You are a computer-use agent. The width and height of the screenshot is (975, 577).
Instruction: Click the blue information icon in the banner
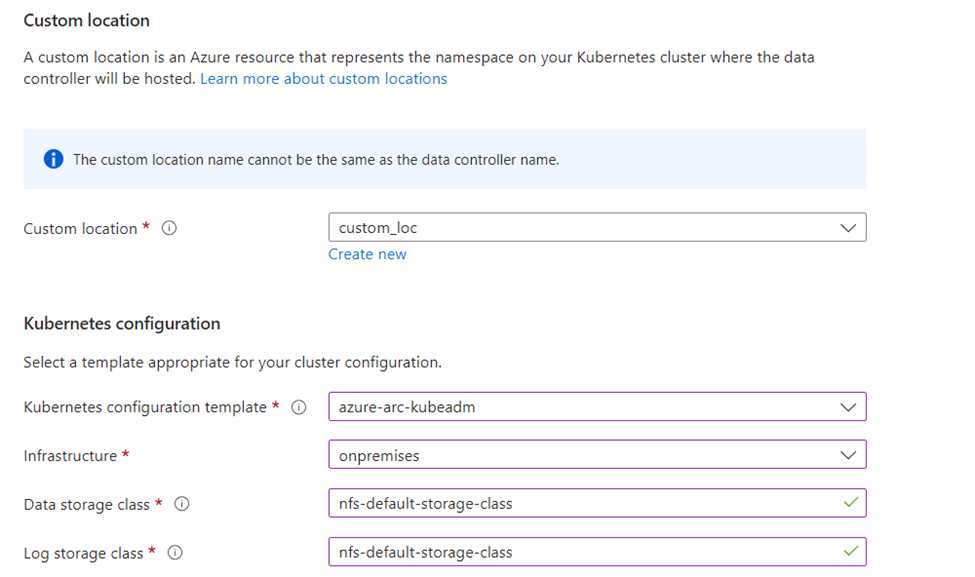click(53, 159)
